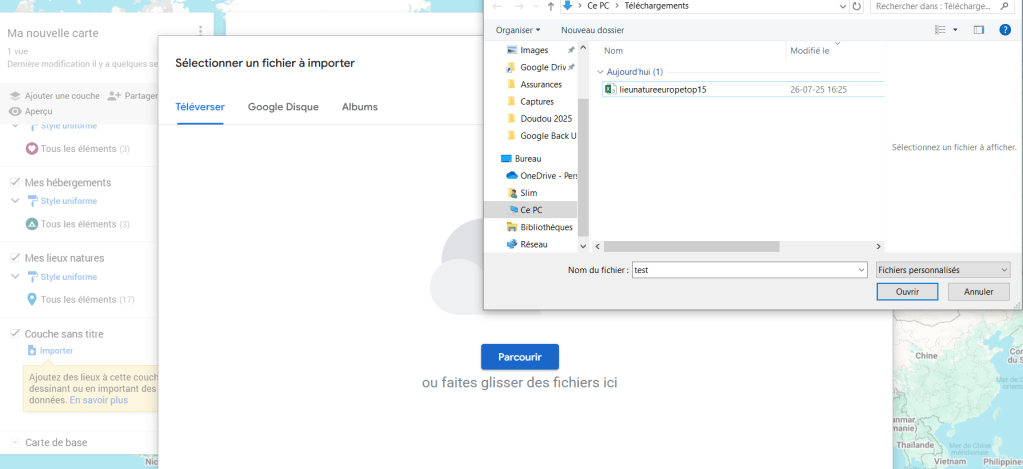Collapse the Aujourd'hui file group

tap(600, 72)
